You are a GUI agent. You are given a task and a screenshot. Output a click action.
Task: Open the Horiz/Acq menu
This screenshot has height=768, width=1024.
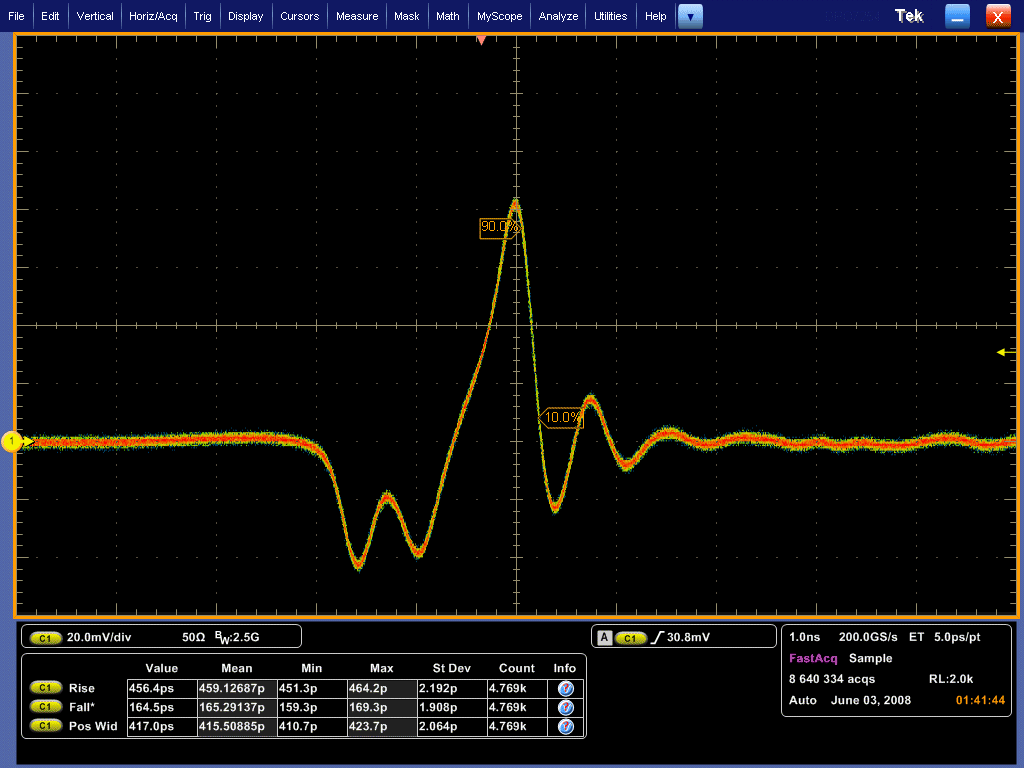(154, 16)
